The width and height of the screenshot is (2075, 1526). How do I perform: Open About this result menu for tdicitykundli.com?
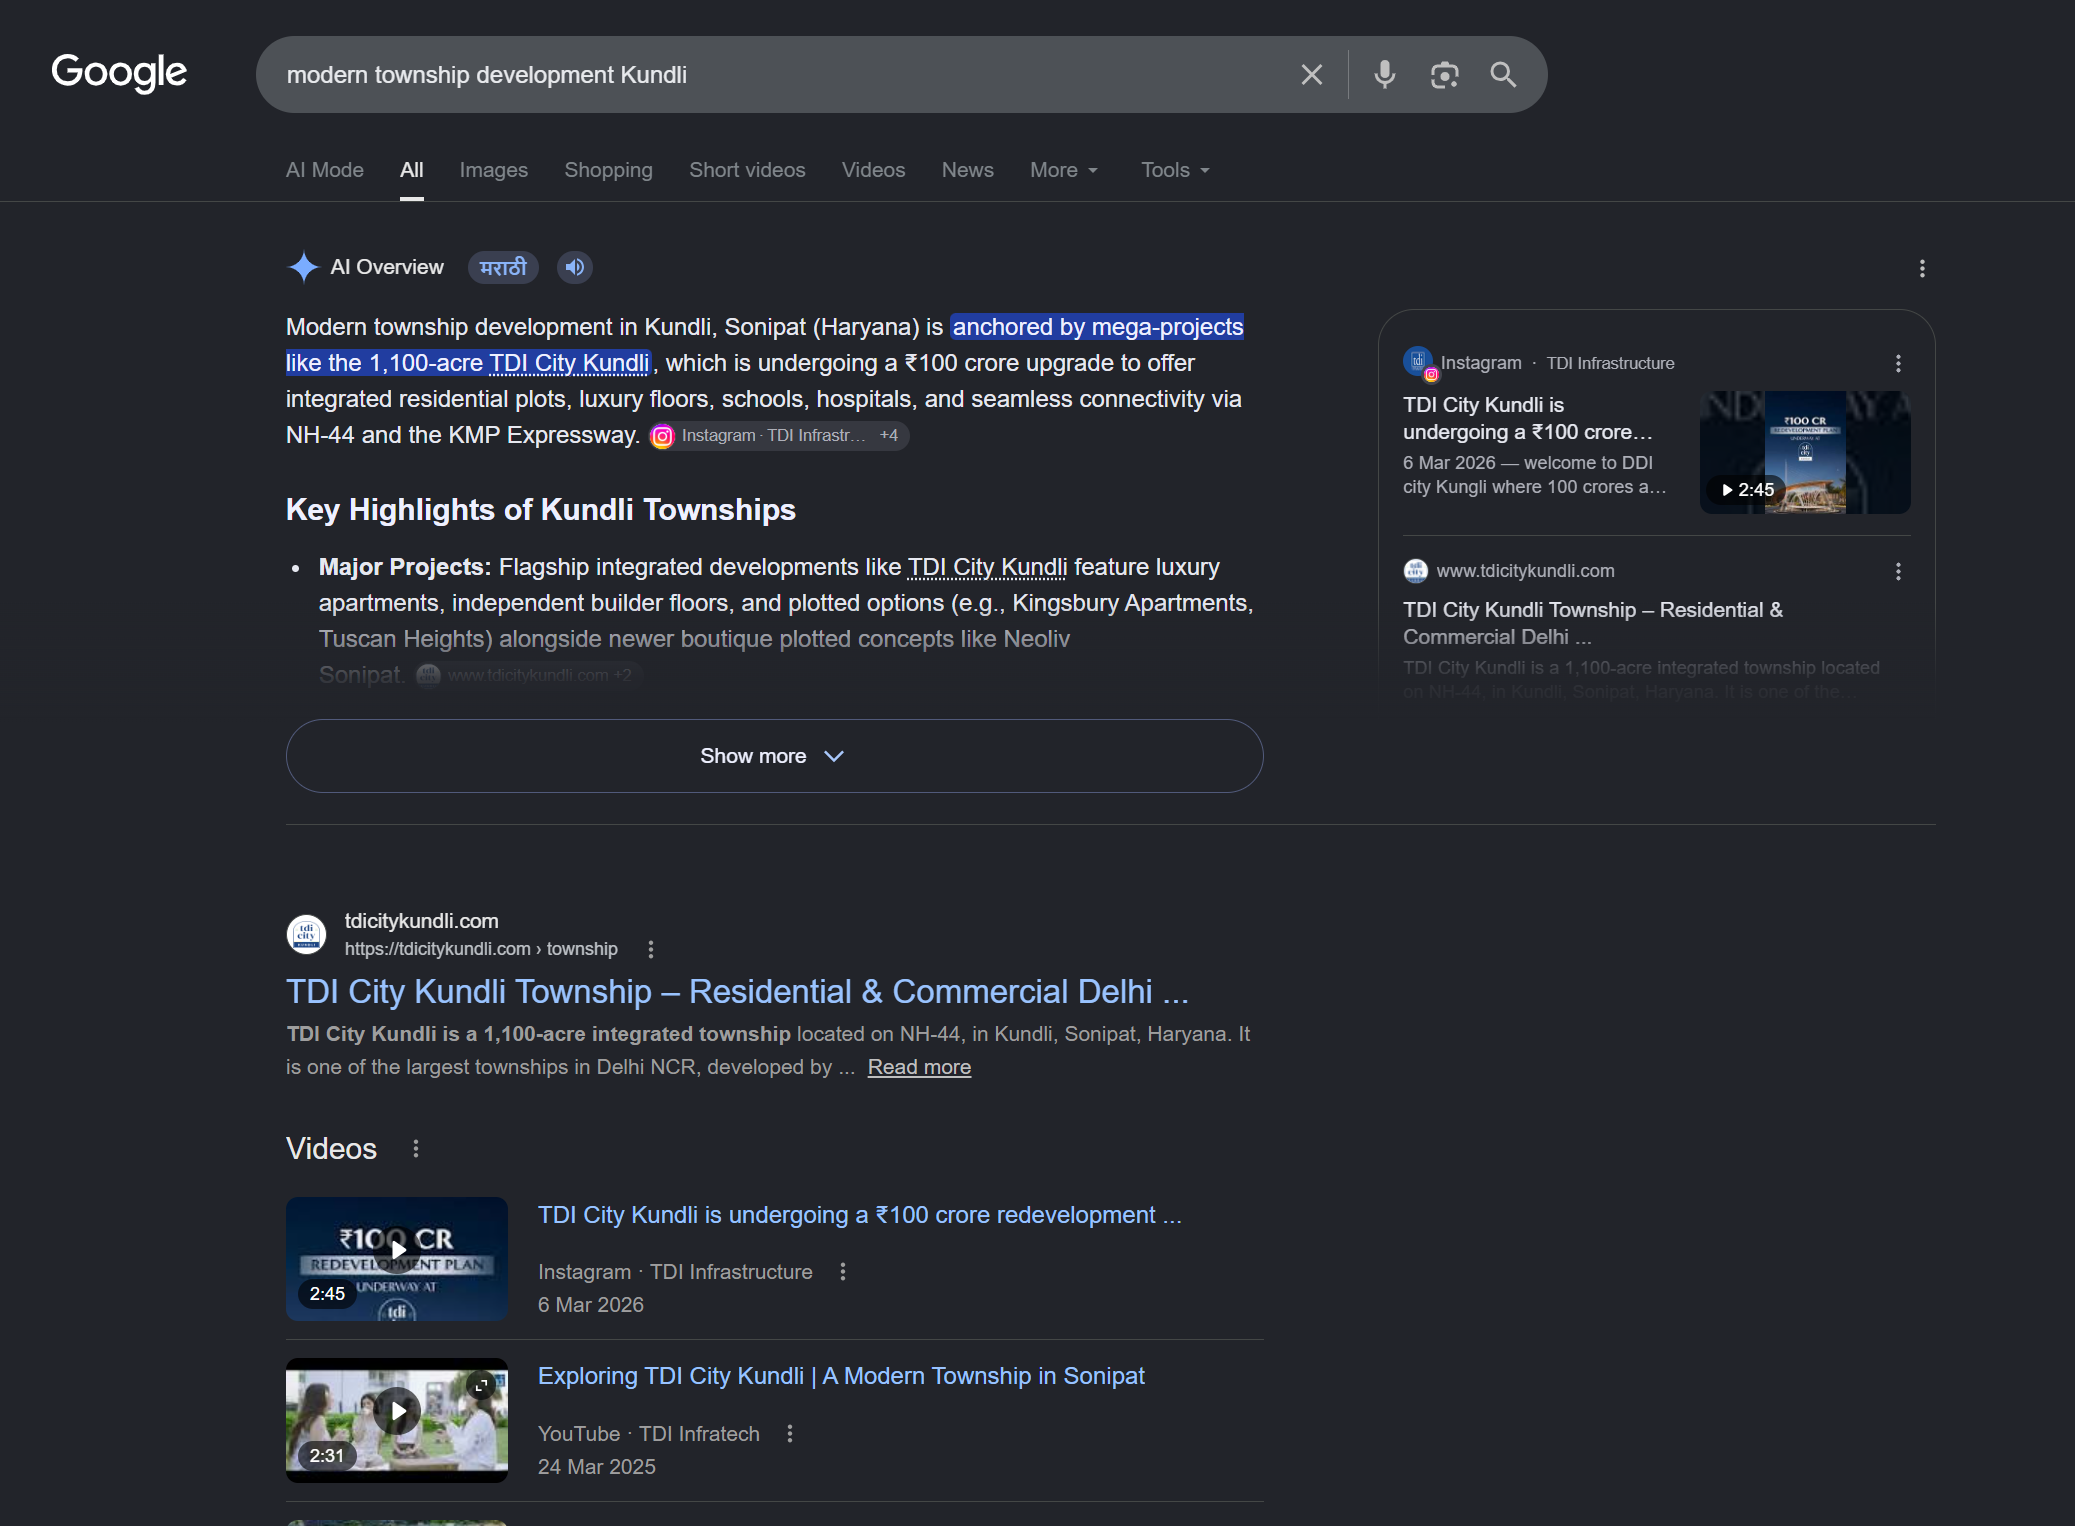(x=651, y=949)
